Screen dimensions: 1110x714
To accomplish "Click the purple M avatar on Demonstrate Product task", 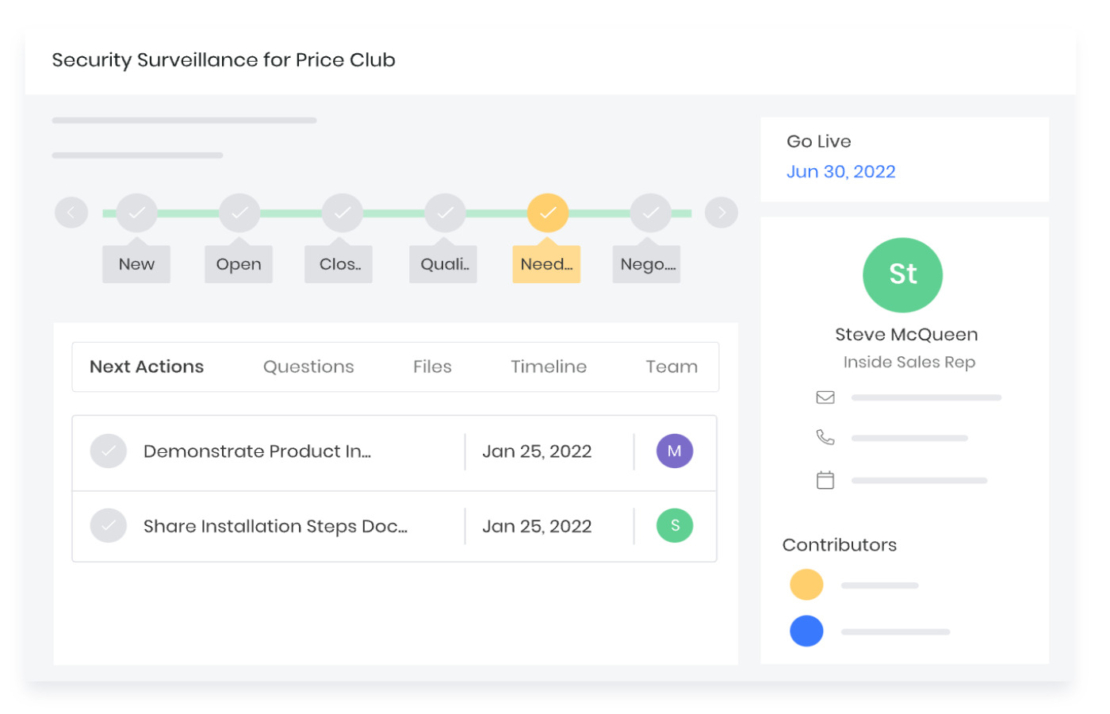I will pyautogui.click(x=674, y=451).
